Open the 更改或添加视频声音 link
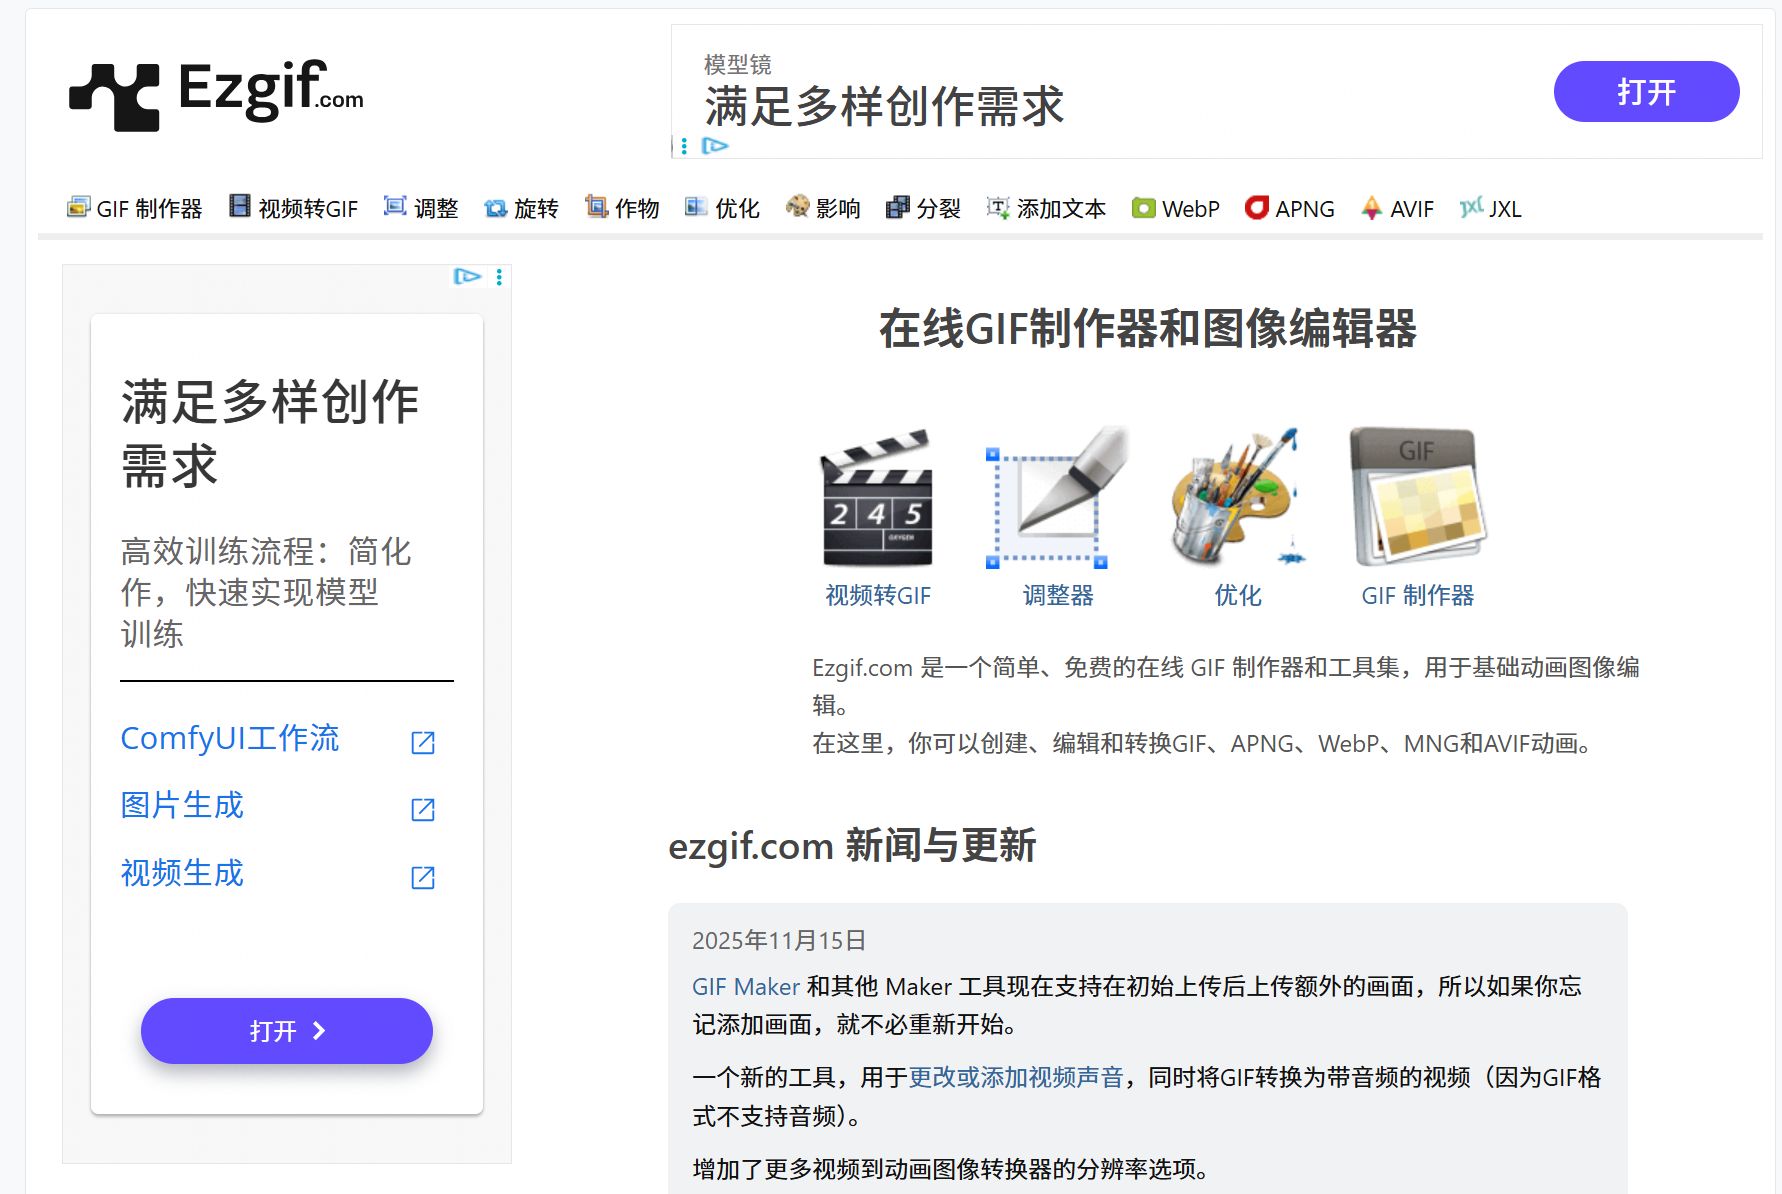1782x1194 pixels. [1015, 1078]
